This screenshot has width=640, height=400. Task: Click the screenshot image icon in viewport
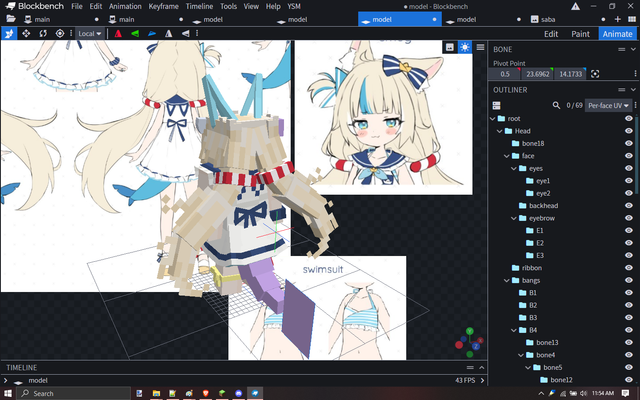click(x=449, y=47)
